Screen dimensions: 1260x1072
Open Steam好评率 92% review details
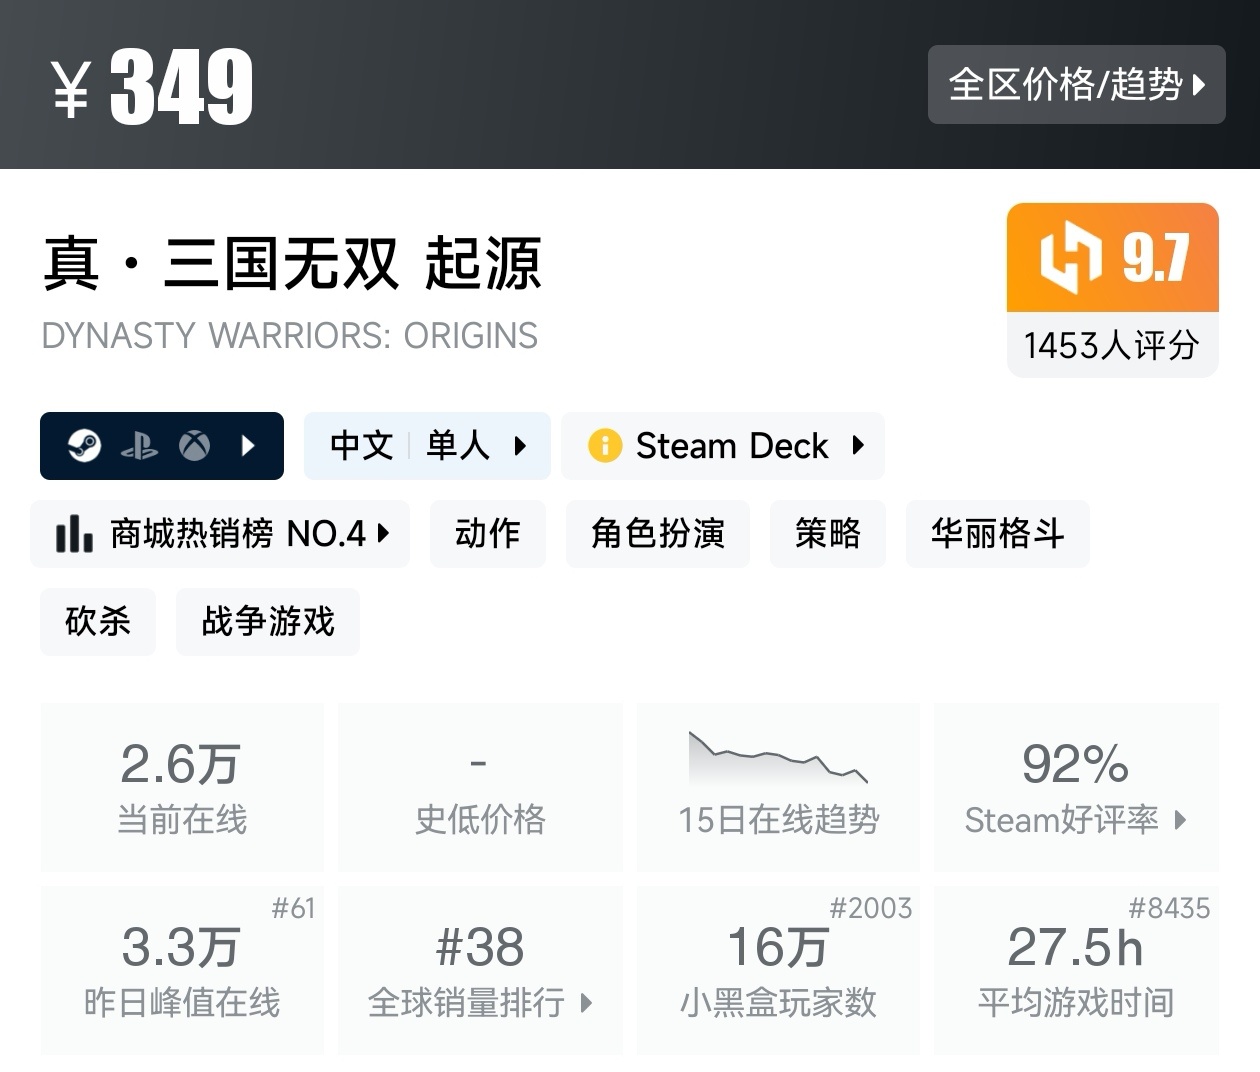click(x=1075, y=786)
